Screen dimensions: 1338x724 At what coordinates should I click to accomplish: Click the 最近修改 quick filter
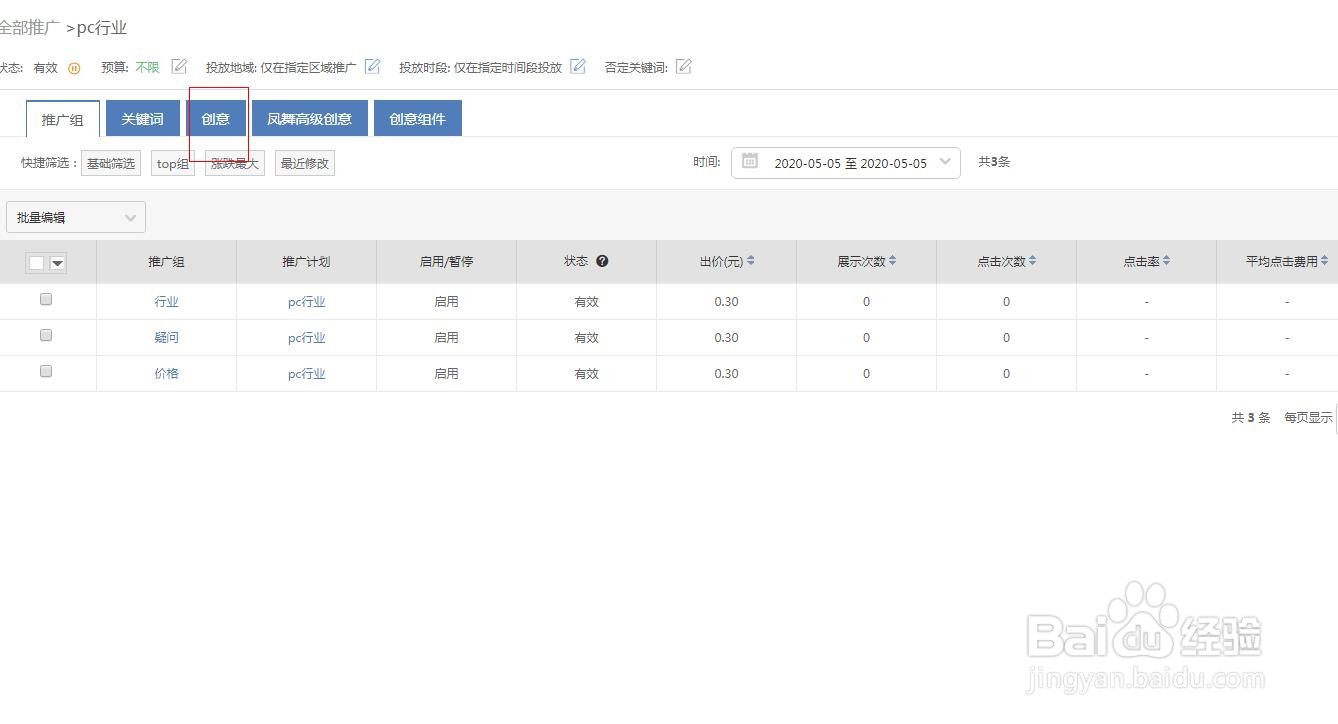pos(304,163)
